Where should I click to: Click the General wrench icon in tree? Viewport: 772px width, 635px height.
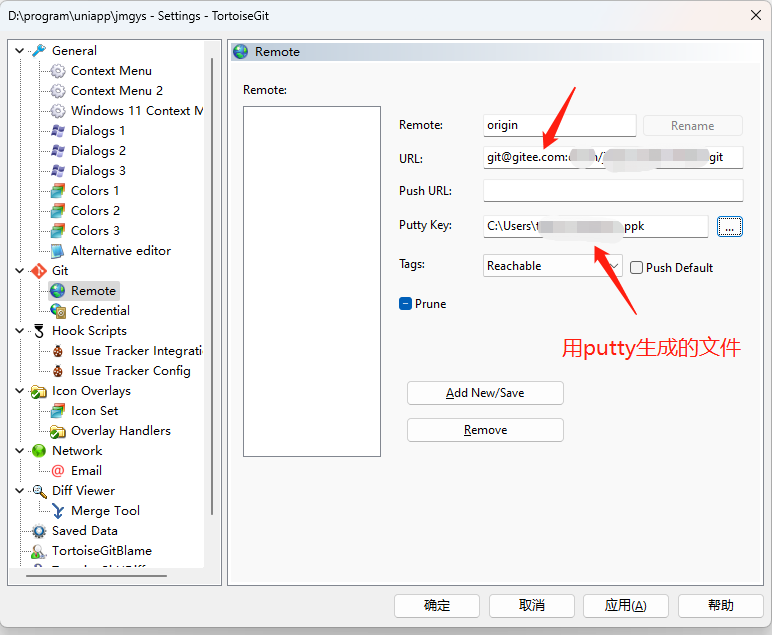pos(39,51)
